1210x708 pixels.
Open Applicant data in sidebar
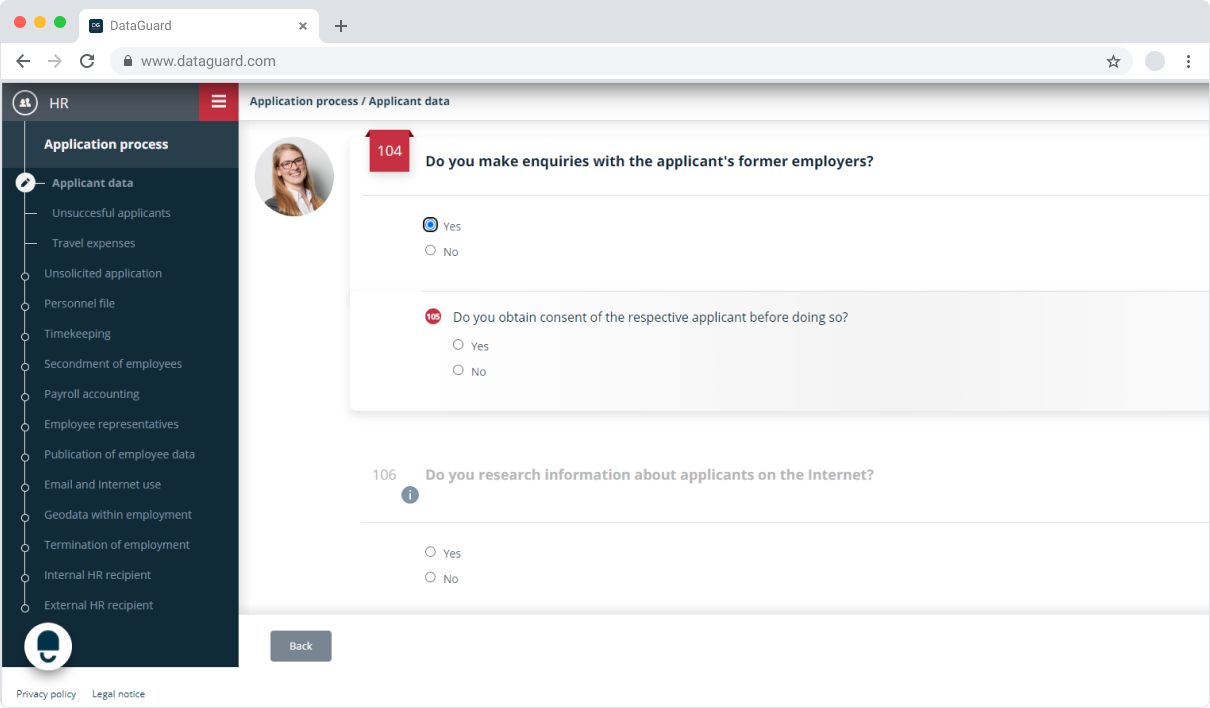(x=92, y=183)
